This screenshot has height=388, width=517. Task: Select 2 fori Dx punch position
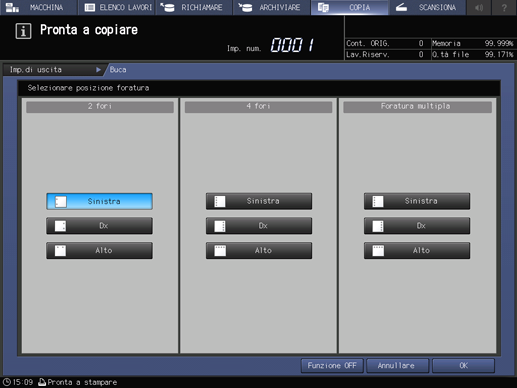99,226
